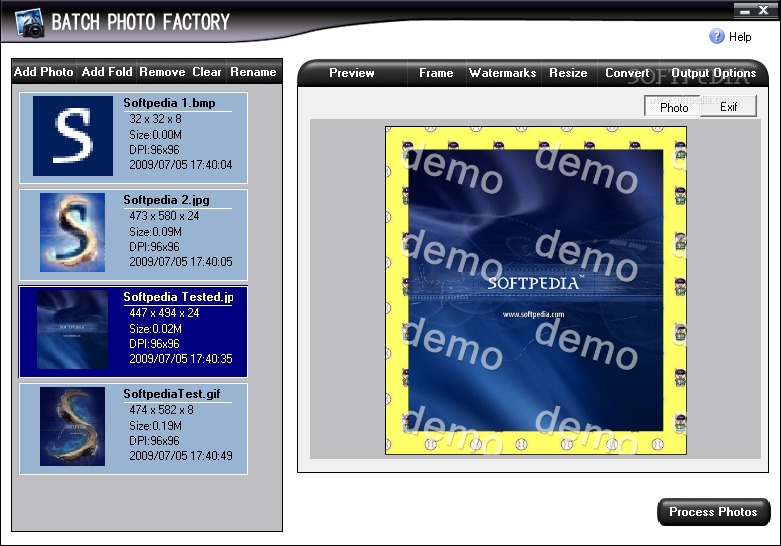The height and width of the screenshot is (546, 781).
Task: Click Rename in the file toolbar
Action: coord(253,72)
